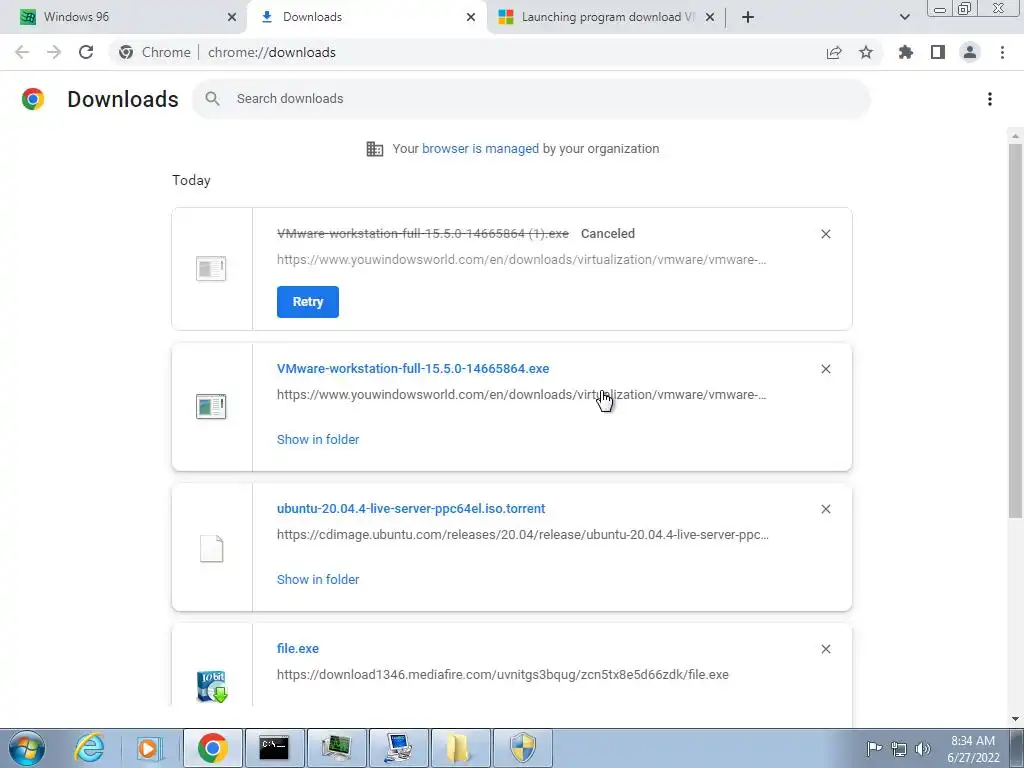Open the security shield taskbar item
The image size is (1024, 768).
pos(522,748)
